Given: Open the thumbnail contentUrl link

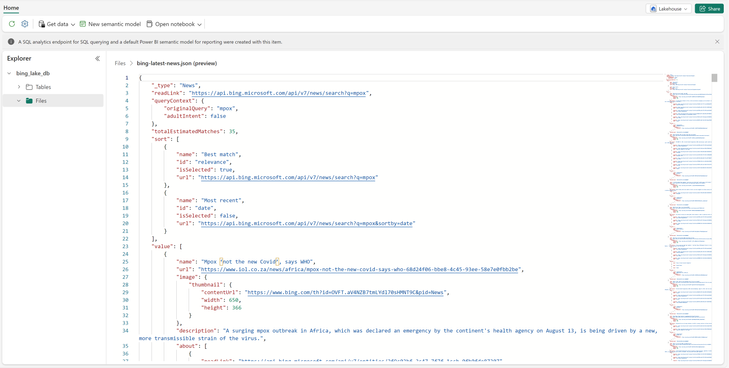Looking at the screenshot, I should (346, 293).
